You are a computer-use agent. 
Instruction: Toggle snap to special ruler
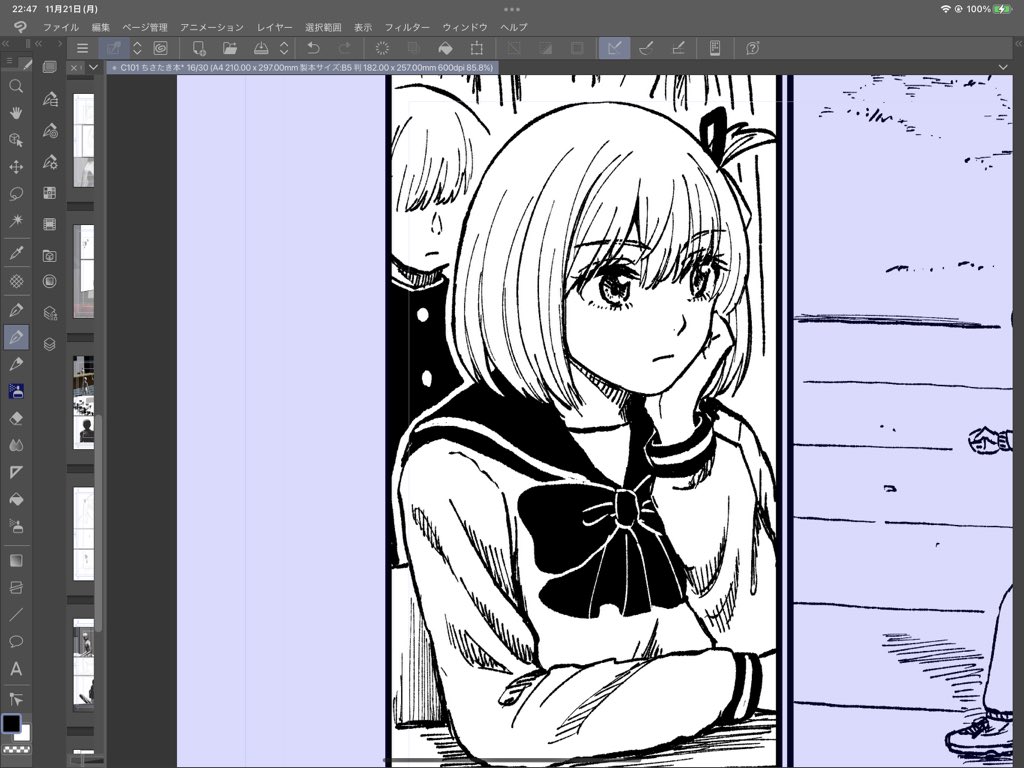pos(647,48)
